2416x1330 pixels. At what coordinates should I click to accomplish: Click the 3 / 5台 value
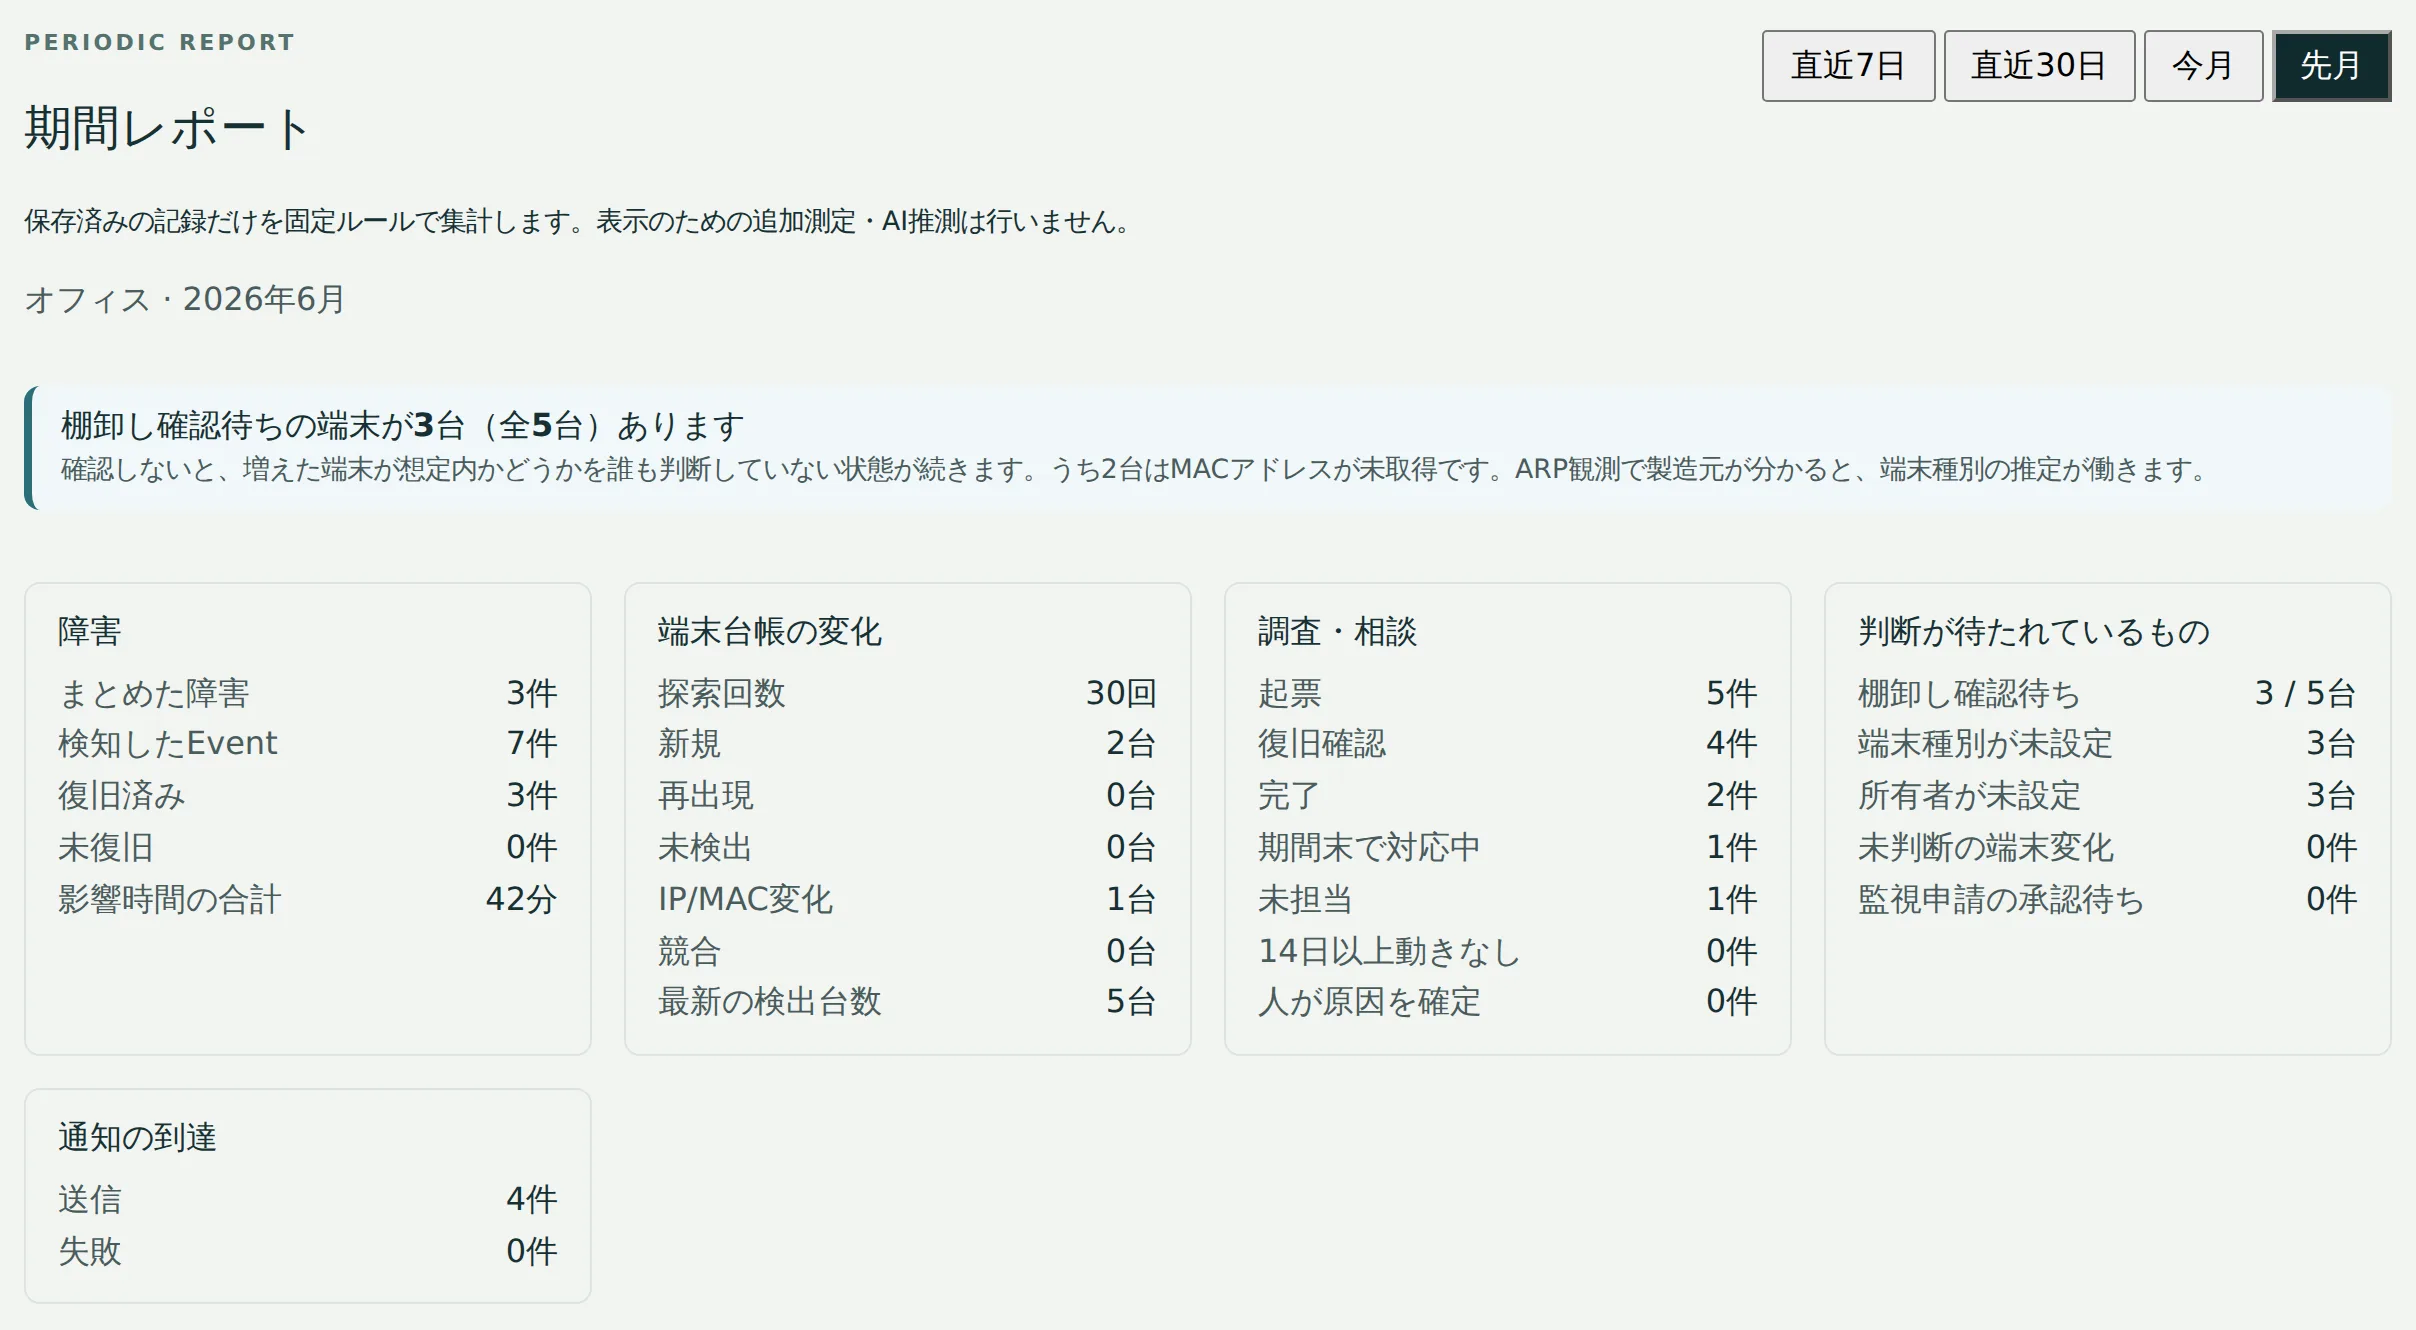pyautogui.click(x=2306, y=693)
